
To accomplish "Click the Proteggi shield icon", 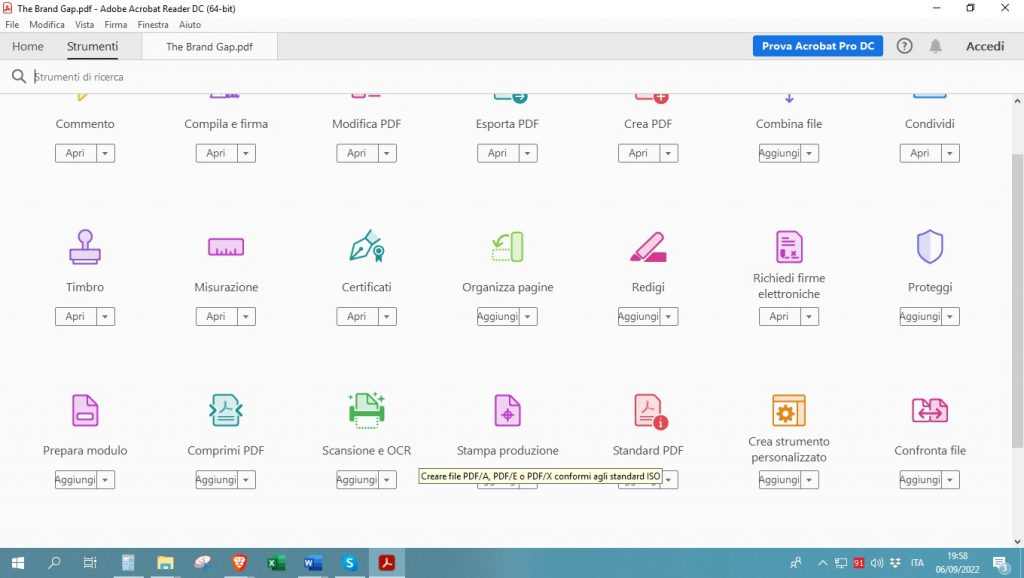I will (x=930, y=246).
